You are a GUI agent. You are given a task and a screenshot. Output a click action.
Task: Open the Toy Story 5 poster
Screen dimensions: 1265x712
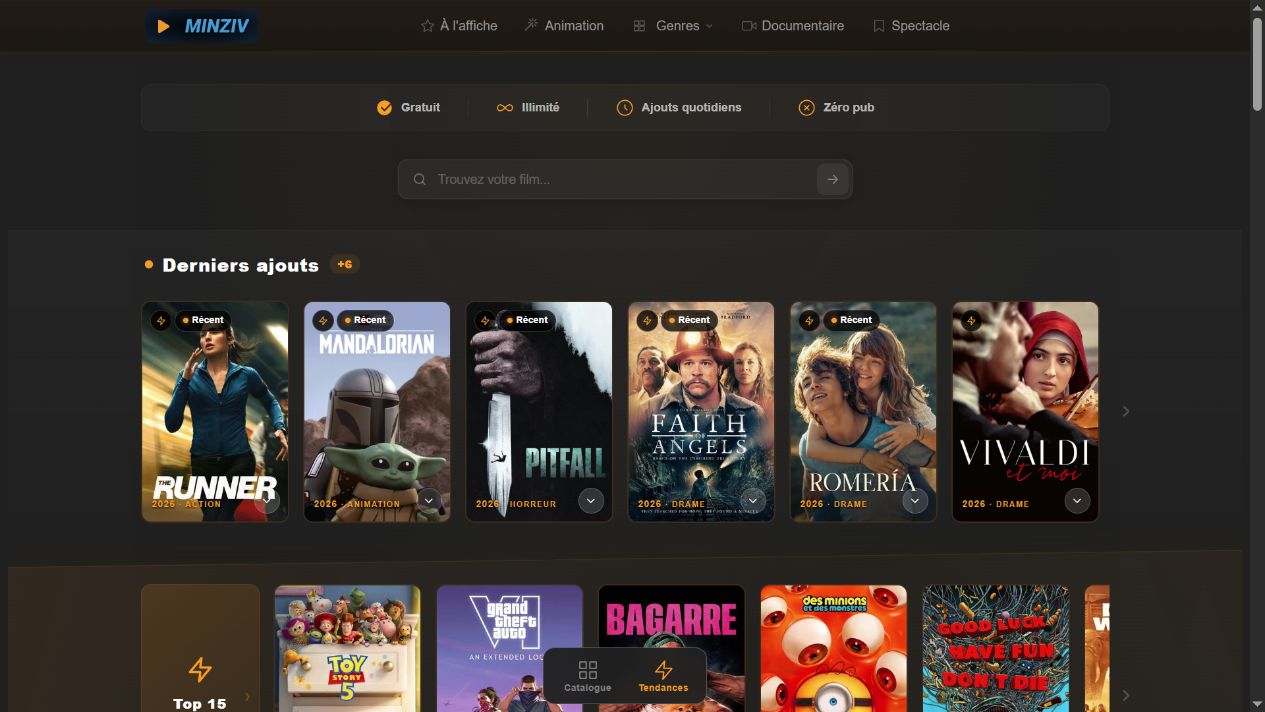pos(348,648)
